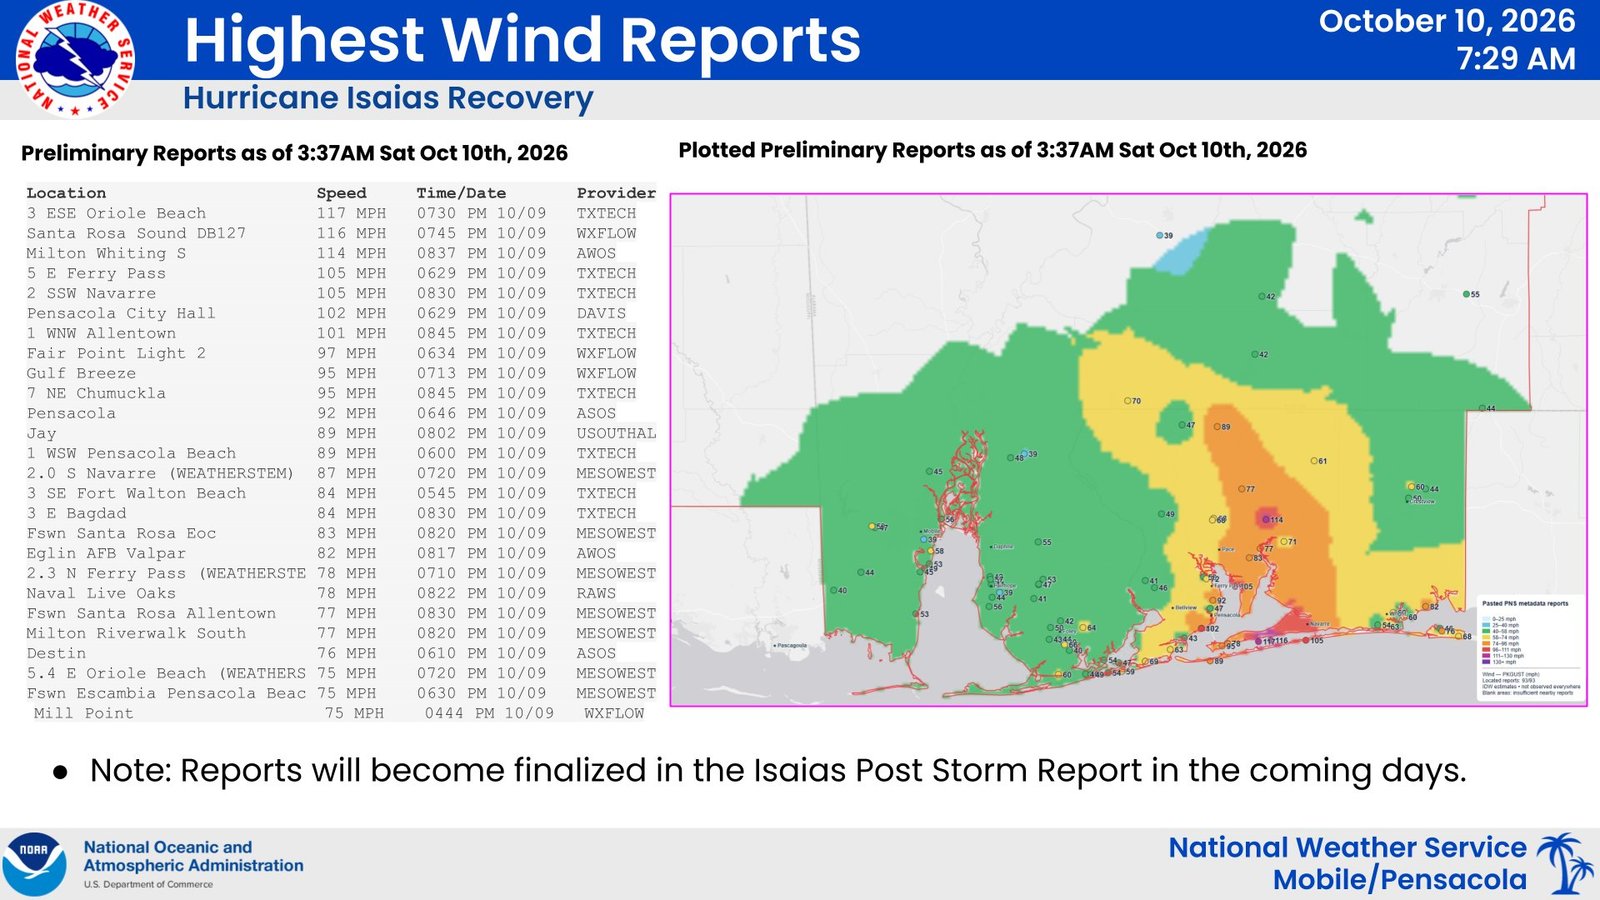
Task: Select the '2 SSW Navarre' location
Action: 91,293
